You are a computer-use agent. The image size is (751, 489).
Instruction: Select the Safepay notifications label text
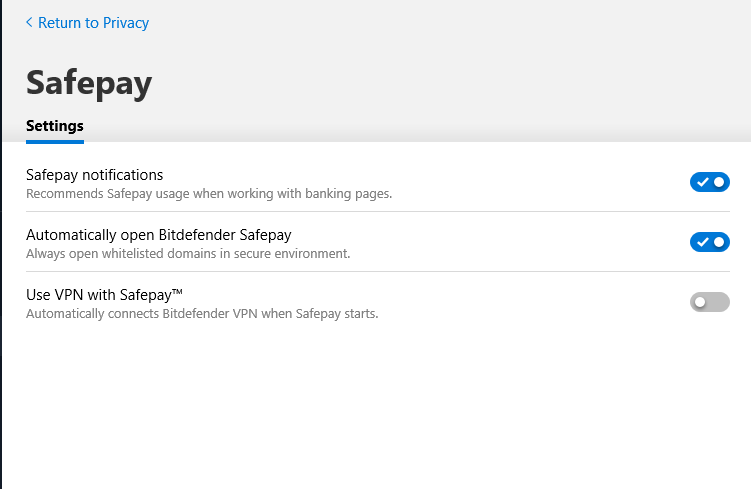tap(94, 175)
